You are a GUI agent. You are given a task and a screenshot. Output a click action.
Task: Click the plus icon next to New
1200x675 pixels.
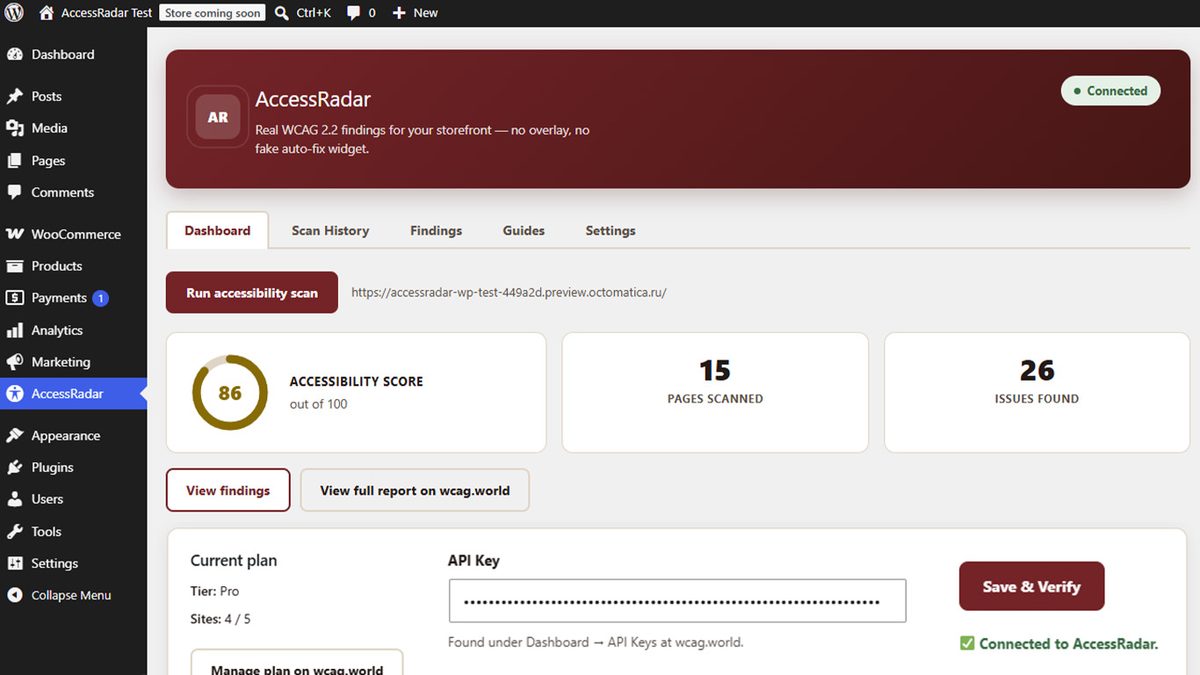tap(399, 13)
